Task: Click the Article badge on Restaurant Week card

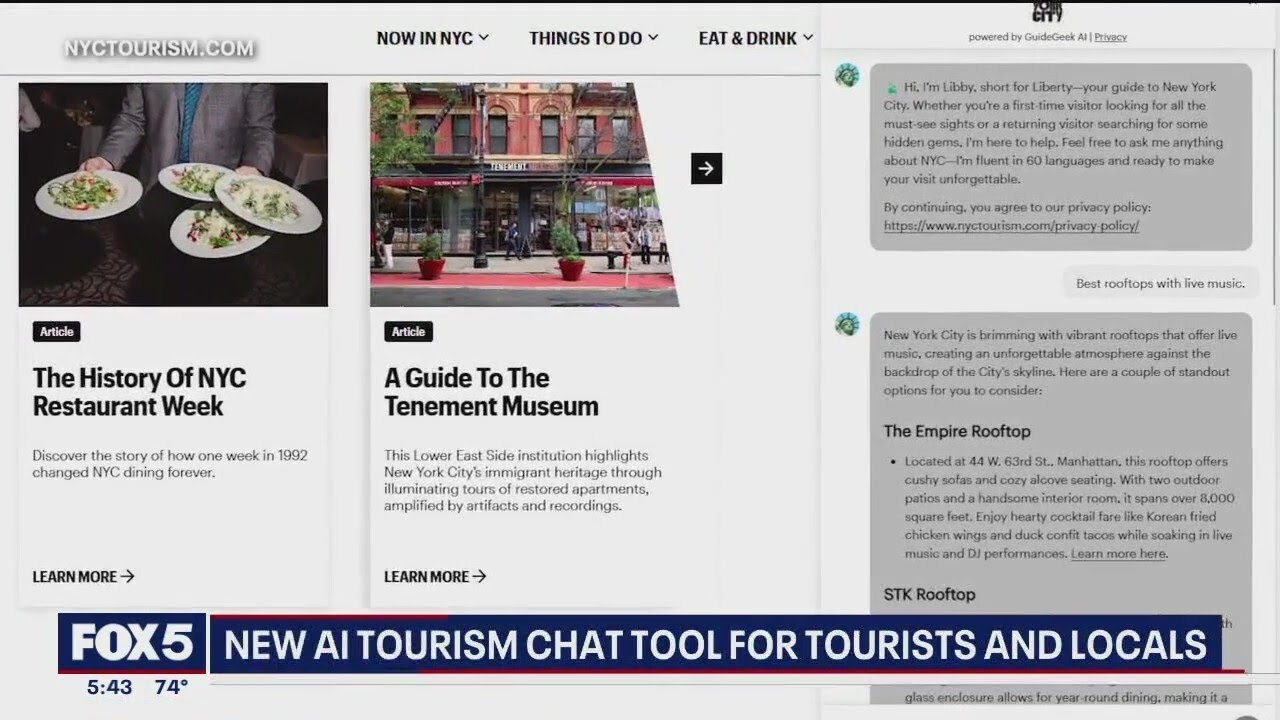Action: point(56,332)
